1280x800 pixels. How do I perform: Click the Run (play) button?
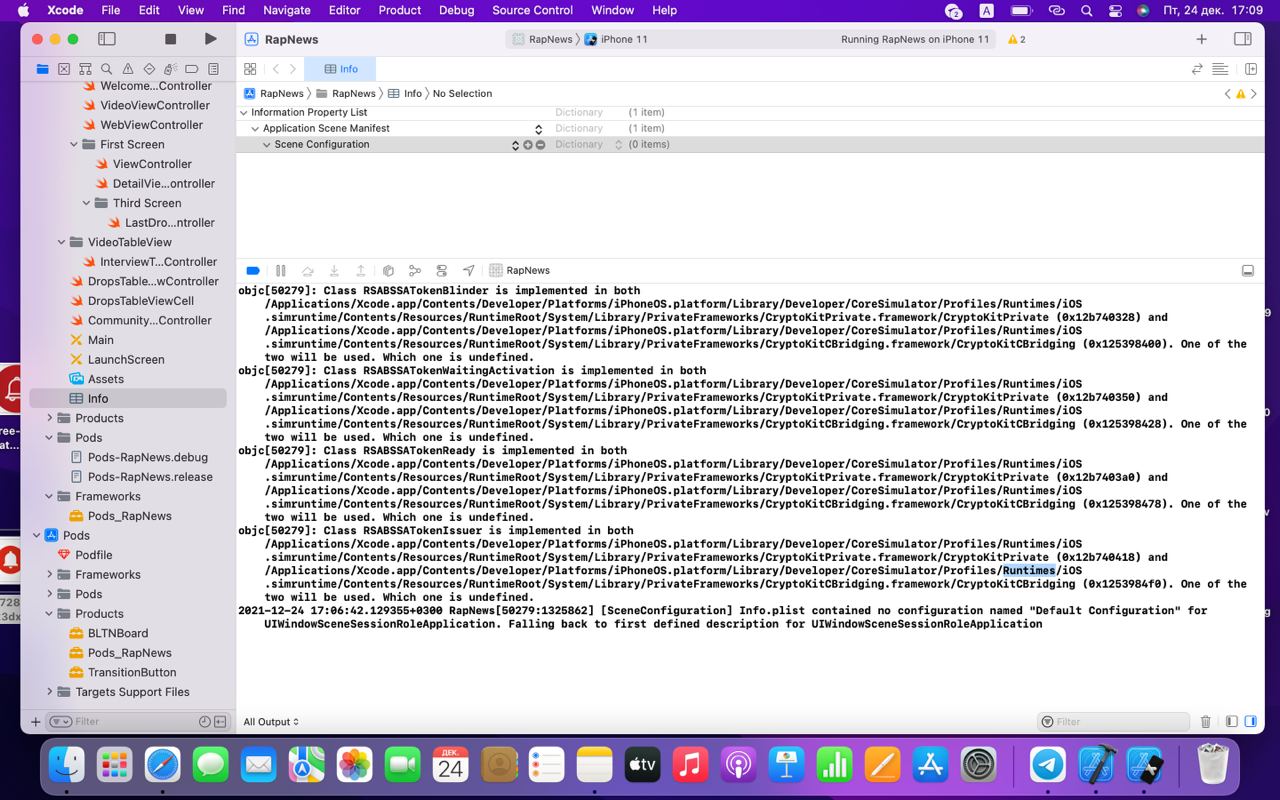pos(210,39)
